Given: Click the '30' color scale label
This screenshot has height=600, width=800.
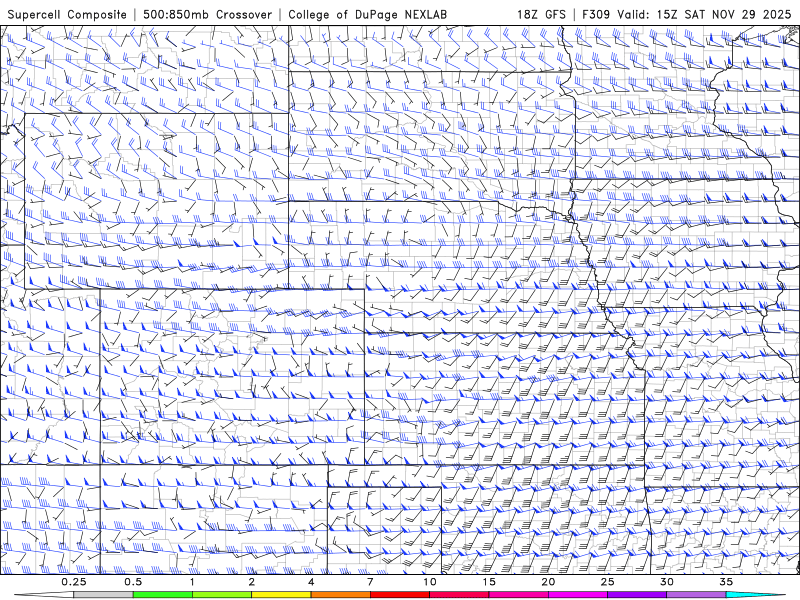Looking at the screenshot, I should click(666, 582).
